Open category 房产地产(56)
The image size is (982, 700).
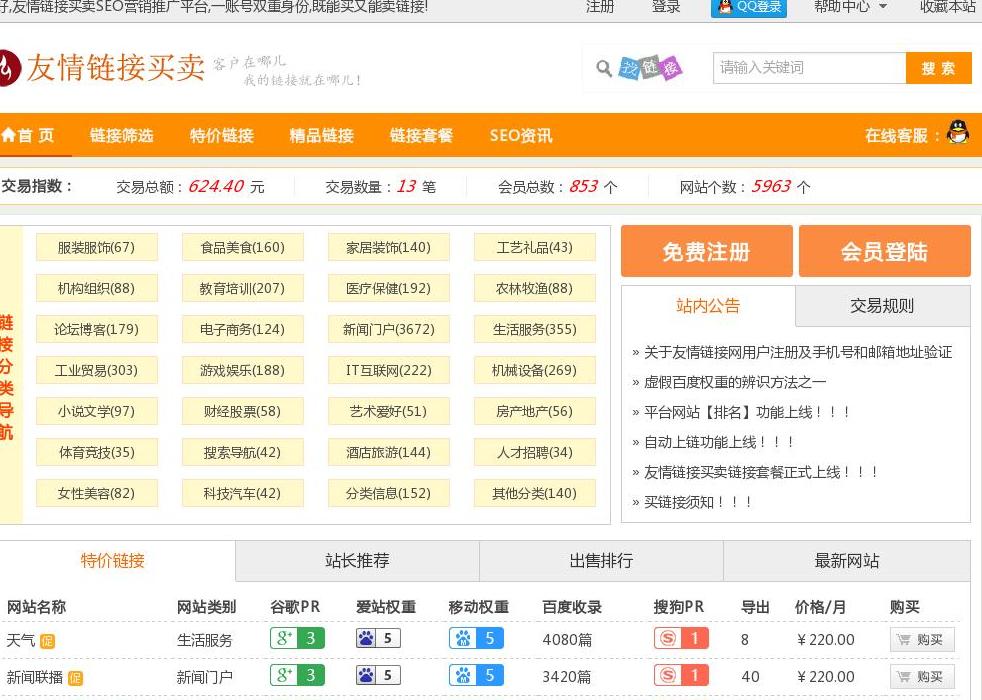pyautogui.click(x=534, y=411)
